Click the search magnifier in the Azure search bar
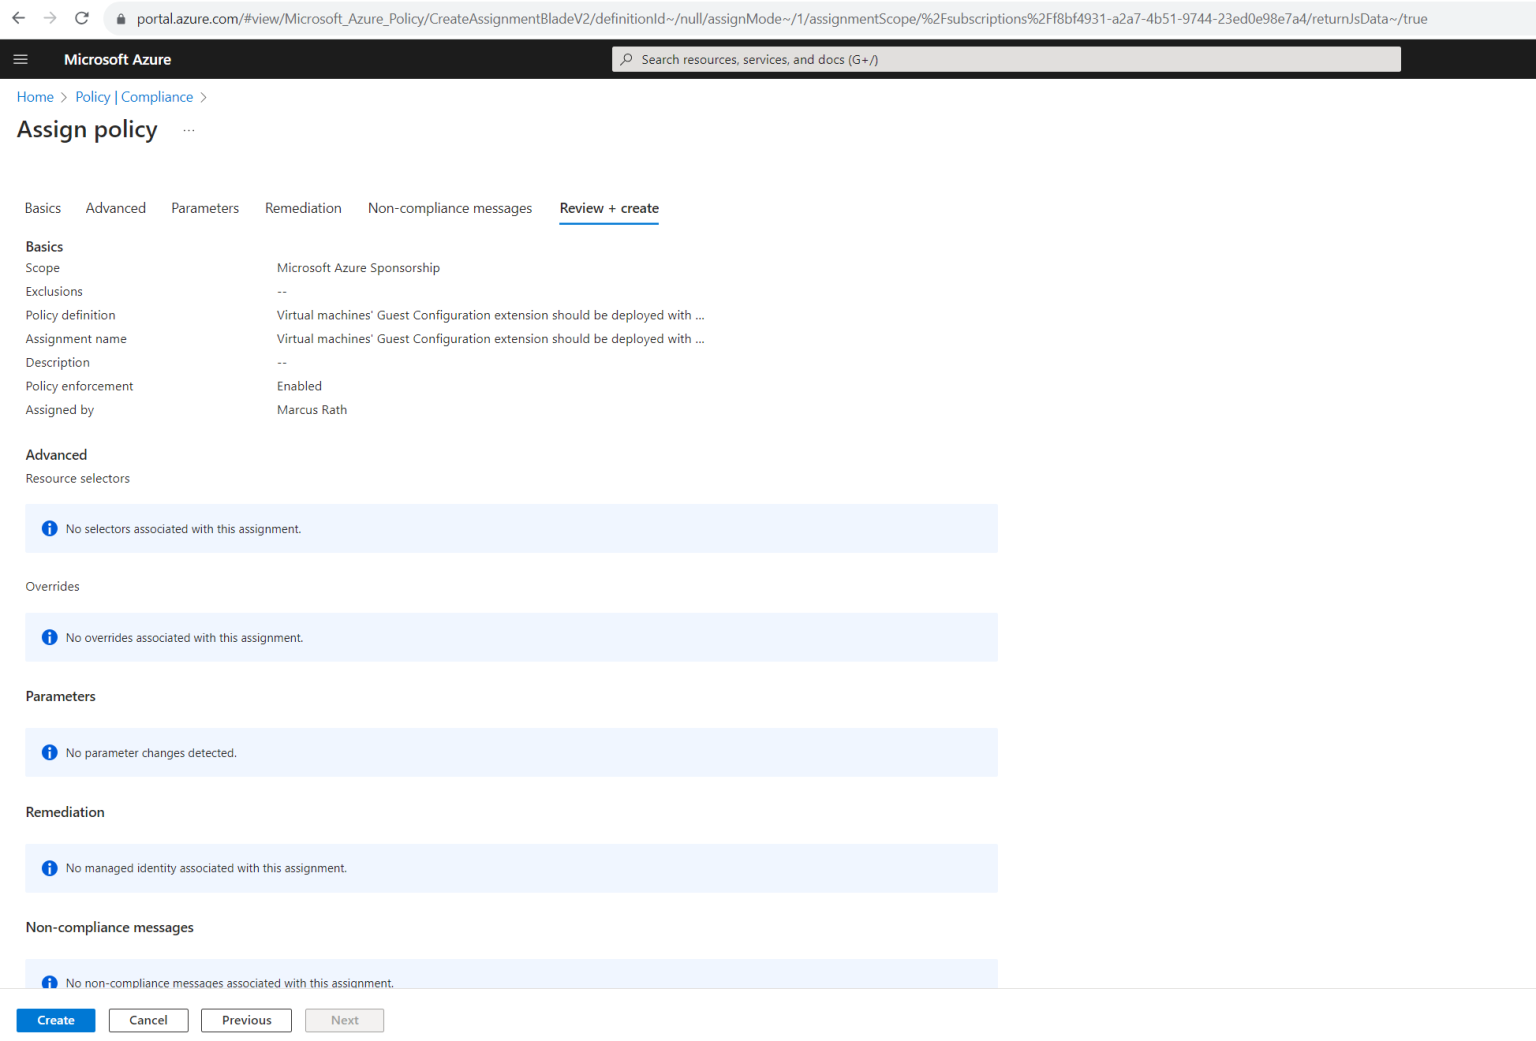This screenshot has height=1041, width=1536. pos(626,59)
